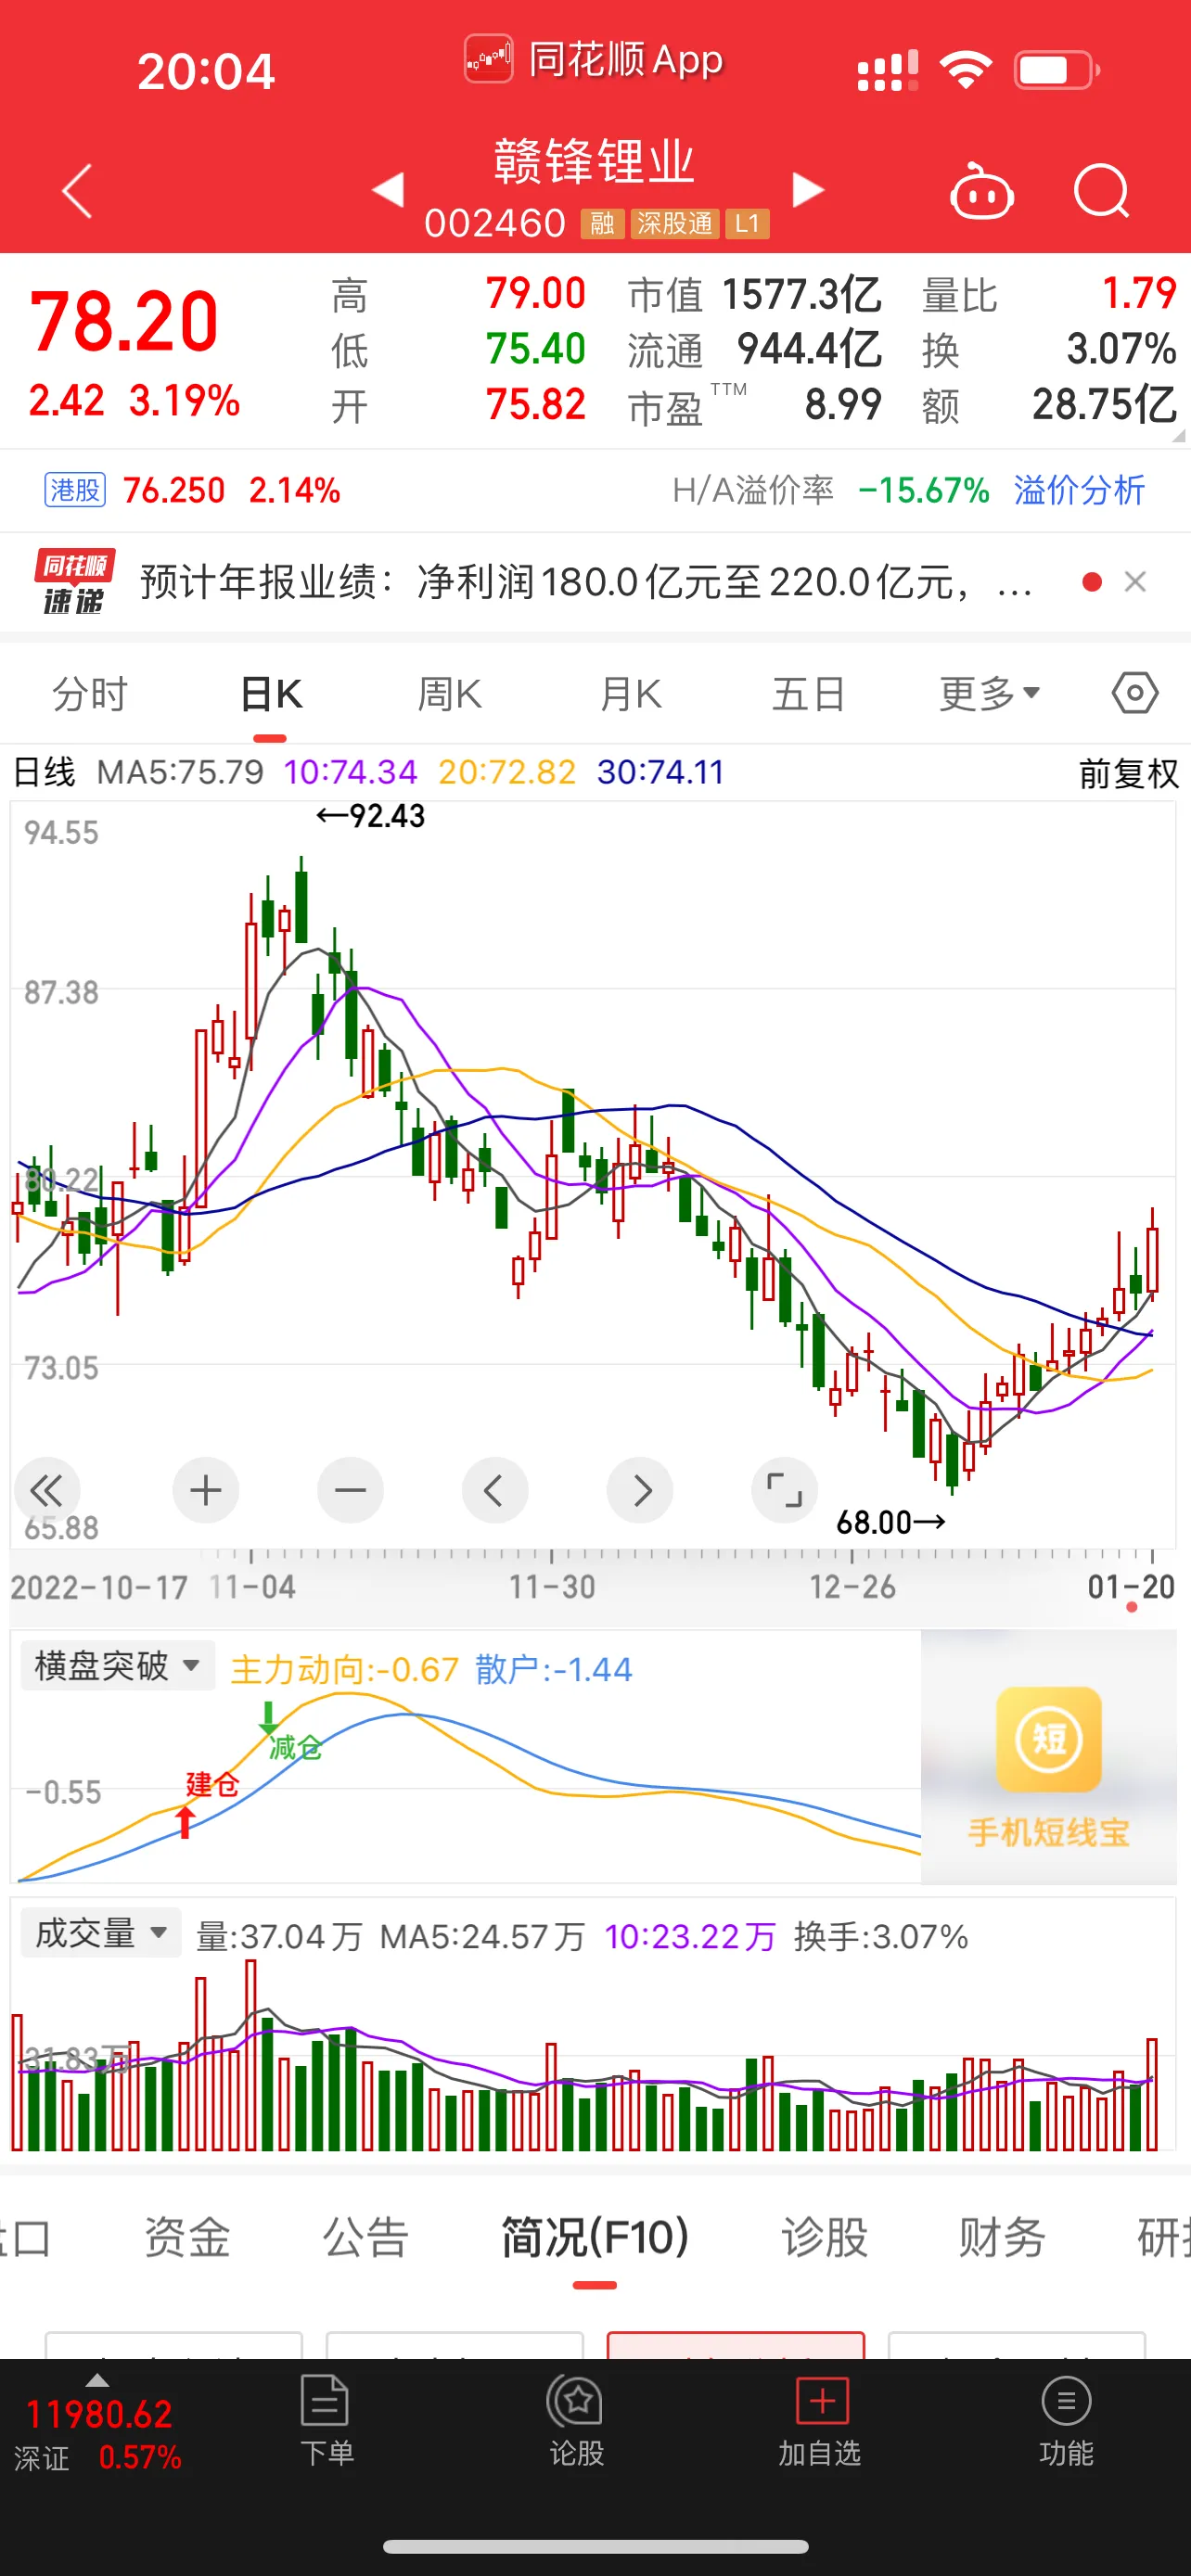Open the 溢价分析 link
Viewport: 1191px width, 2576px height.
pyautogui.click(x=1079, y=490)
